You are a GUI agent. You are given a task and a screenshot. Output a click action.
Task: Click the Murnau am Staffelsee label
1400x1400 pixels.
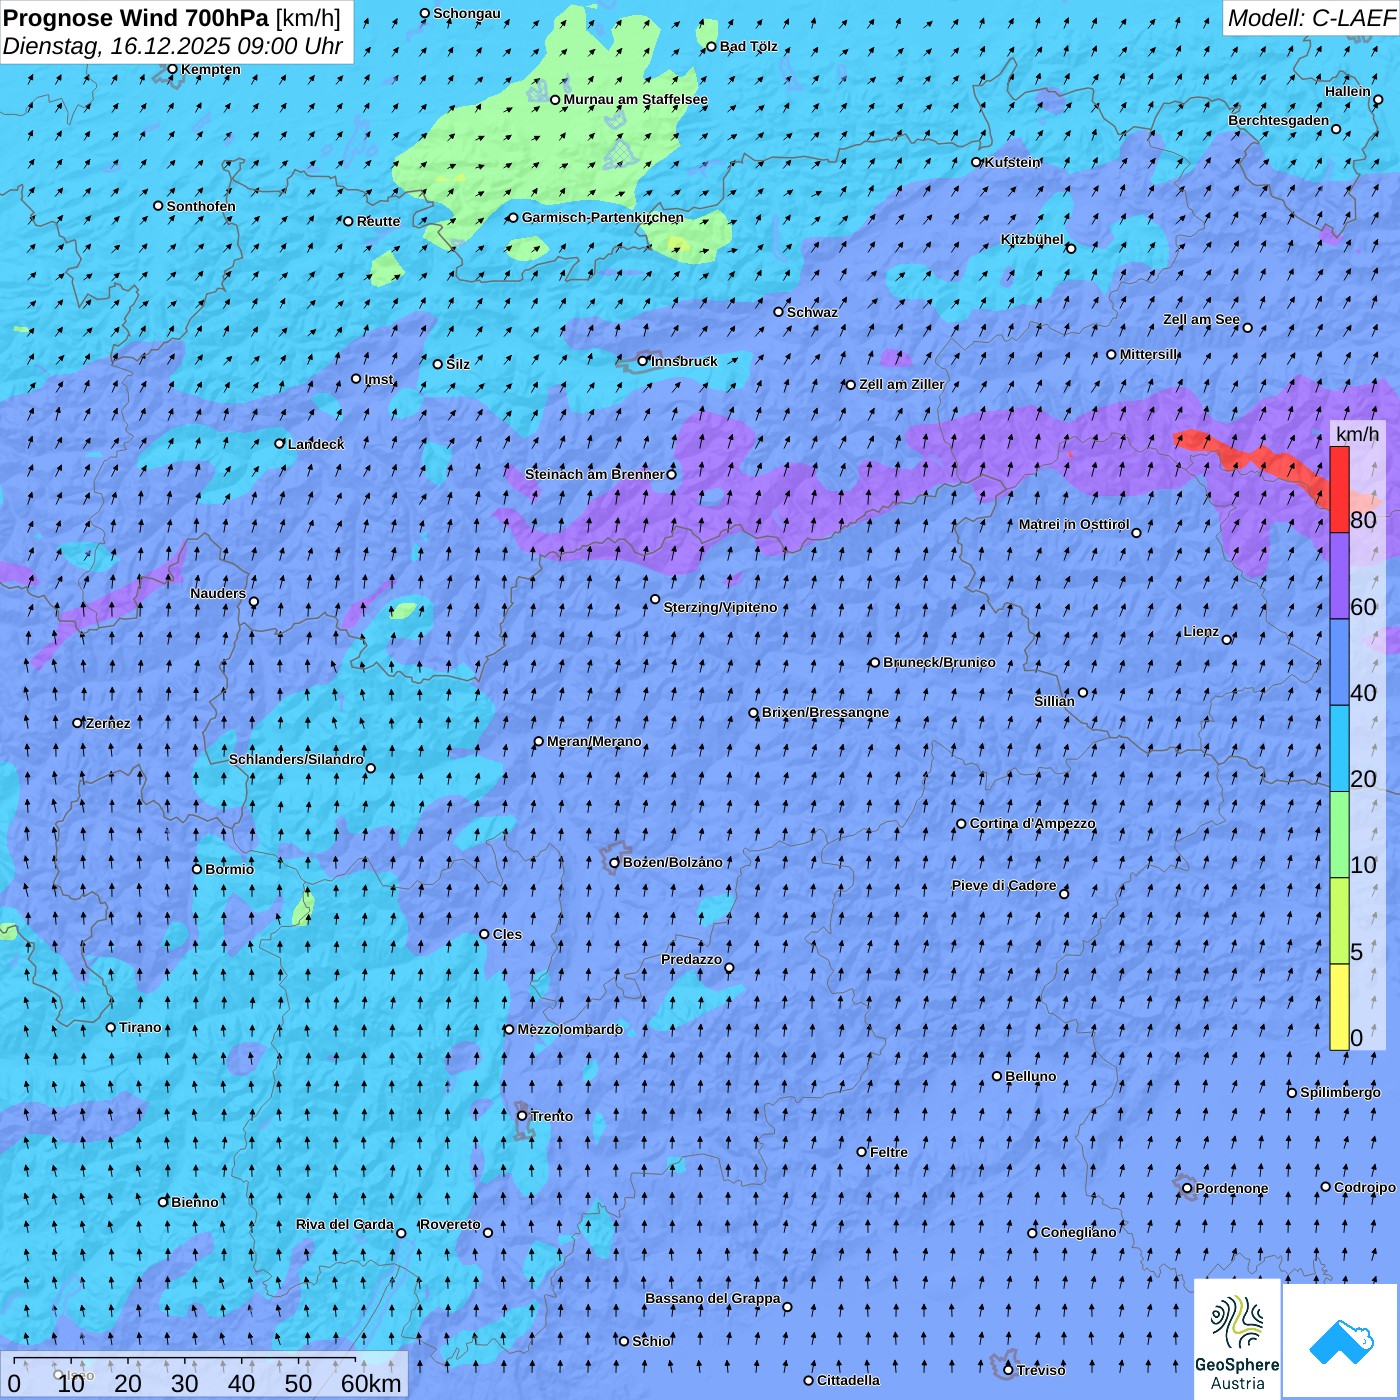click(x=635, y=100)
